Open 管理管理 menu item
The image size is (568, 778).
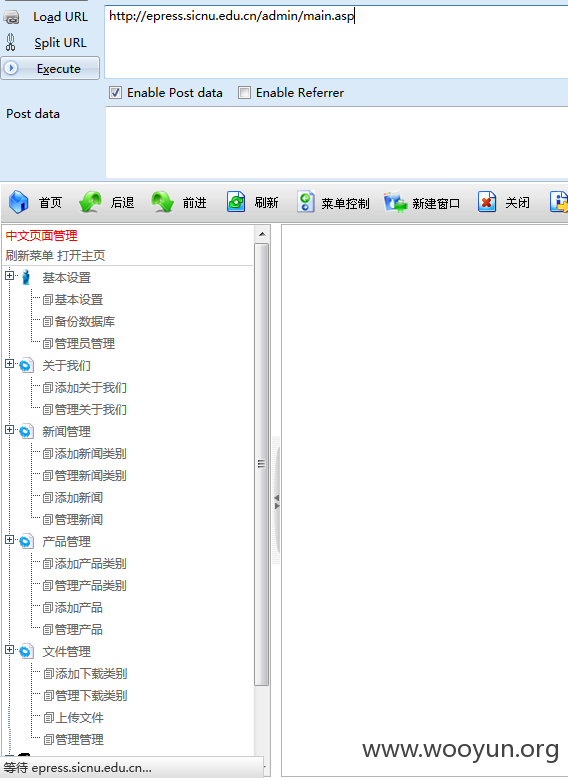pos(80,740)
